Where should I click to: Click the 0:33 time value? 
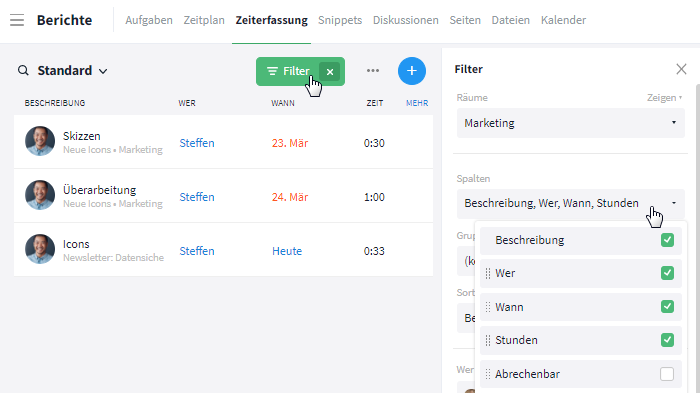374,251
